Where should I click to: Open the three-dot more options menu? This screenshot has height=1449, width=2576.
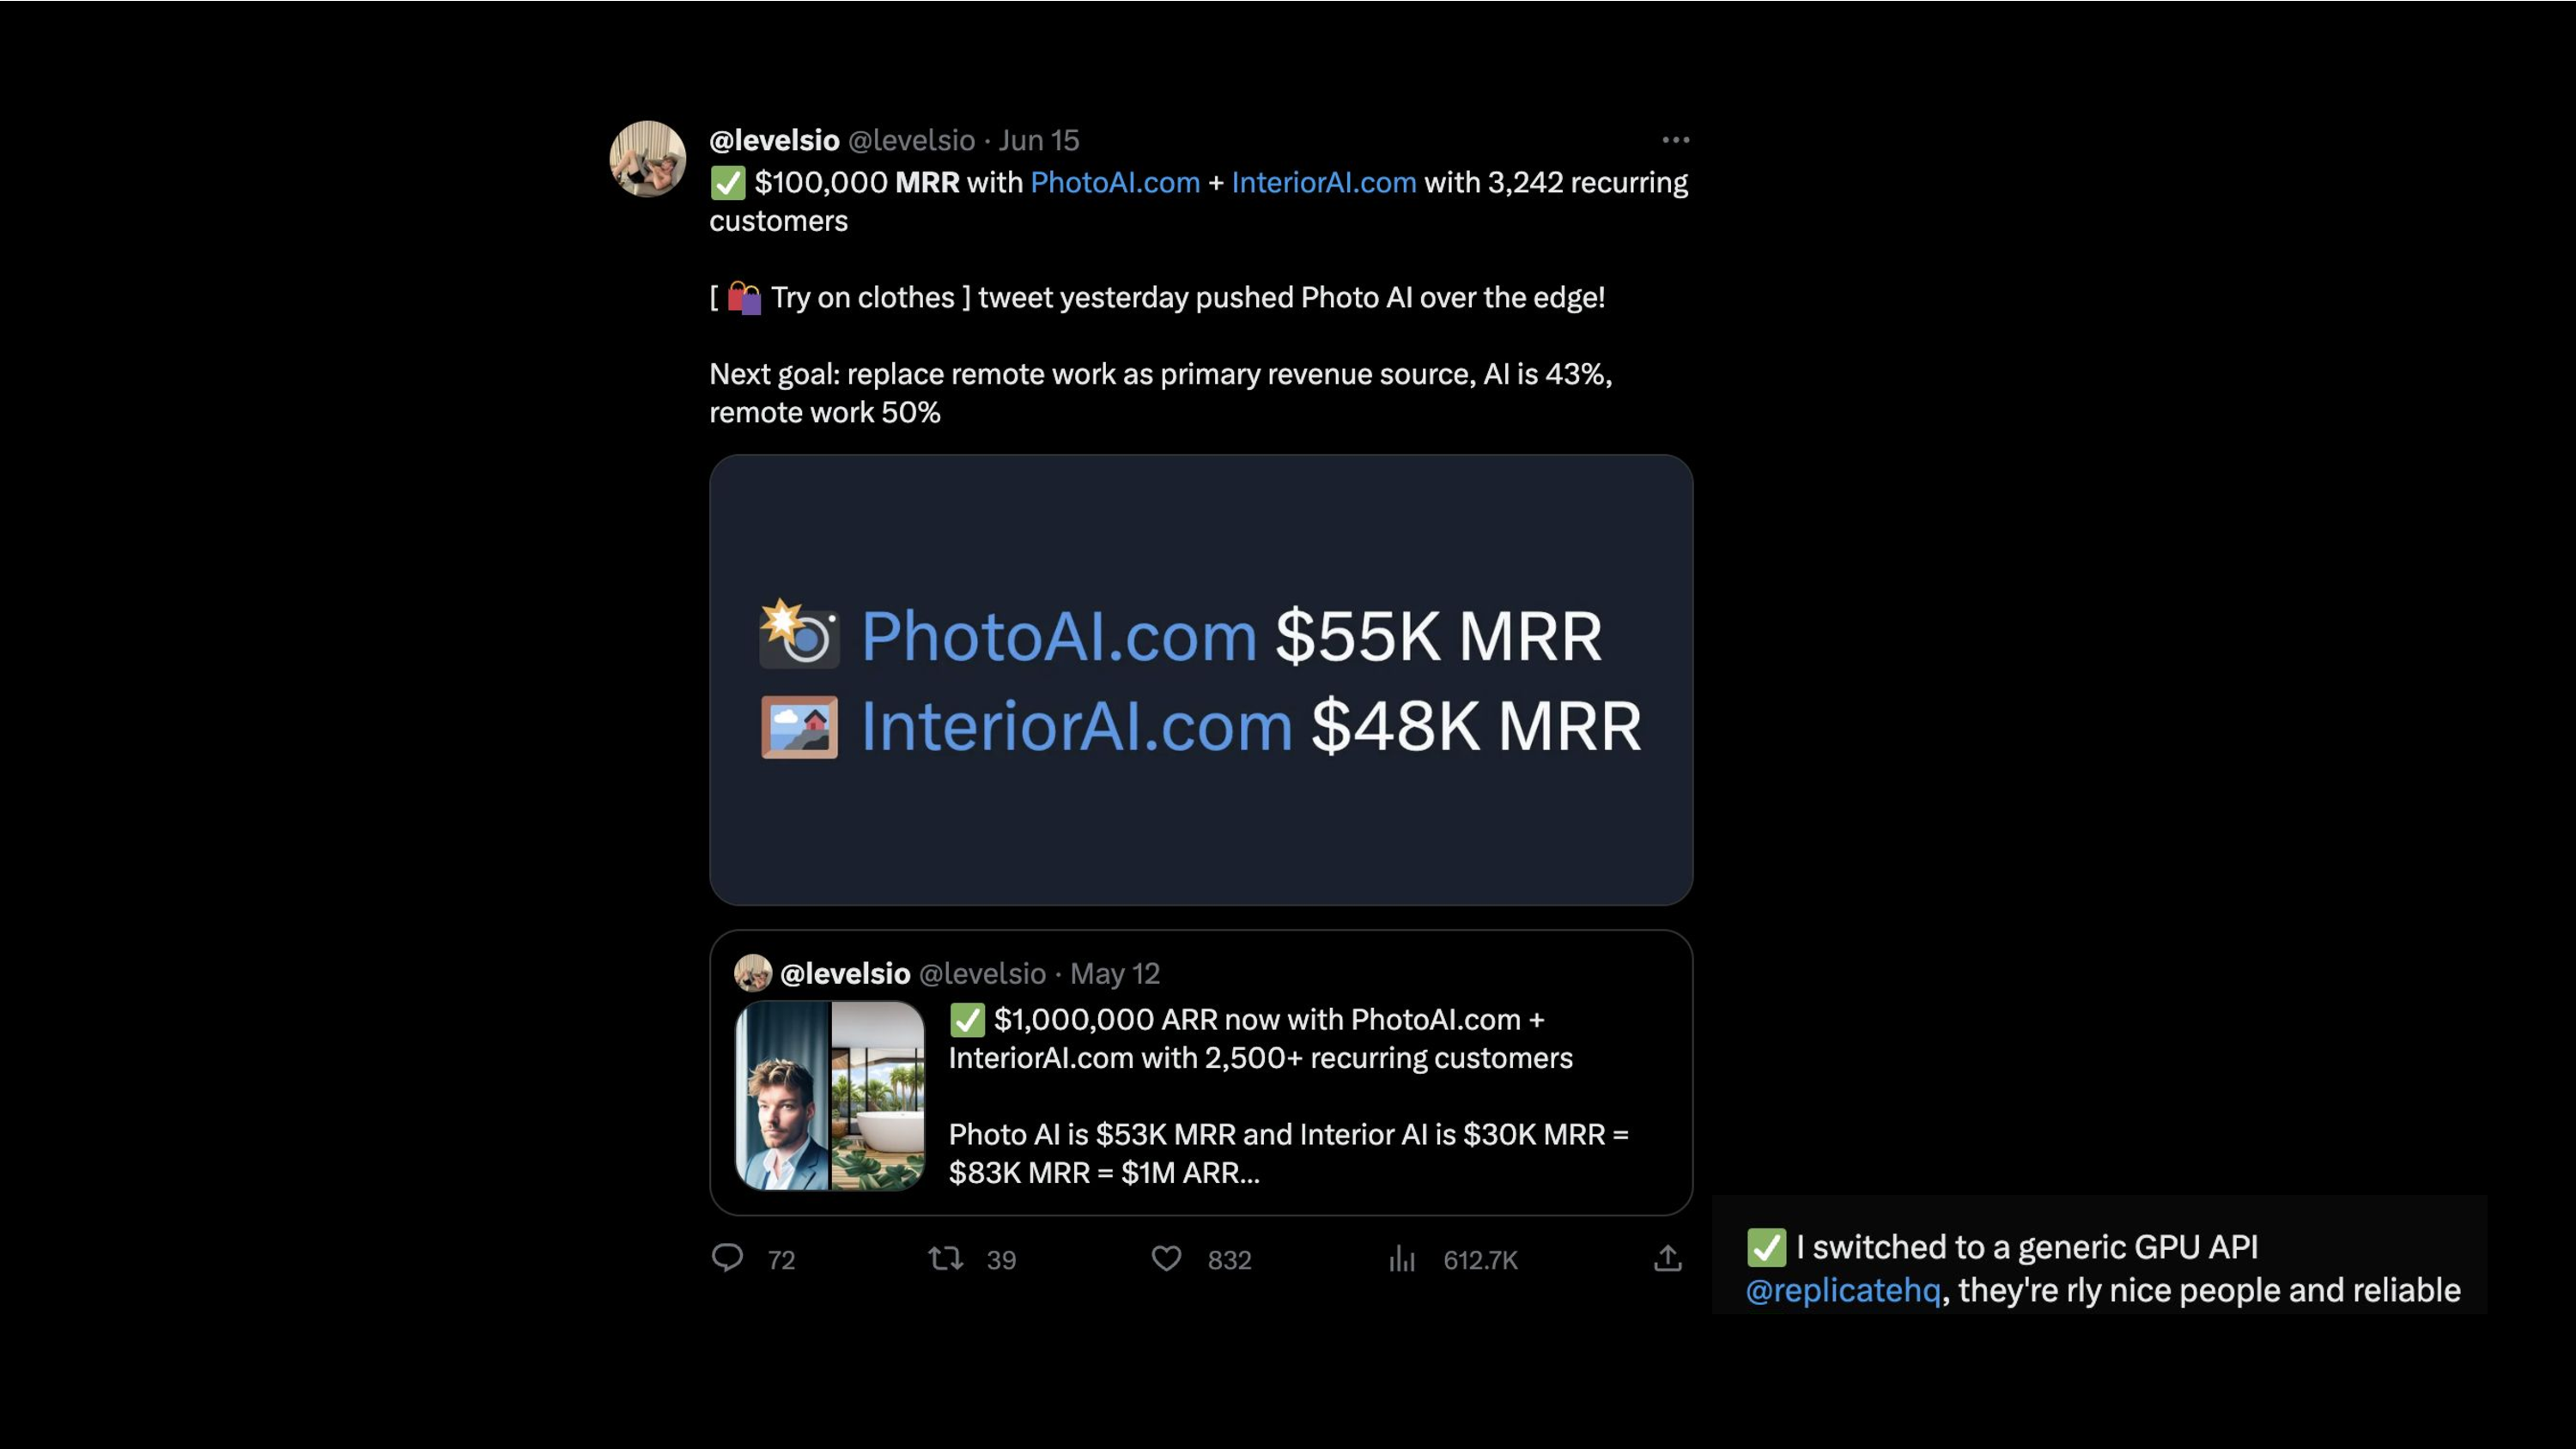(x=1675, y=140)
